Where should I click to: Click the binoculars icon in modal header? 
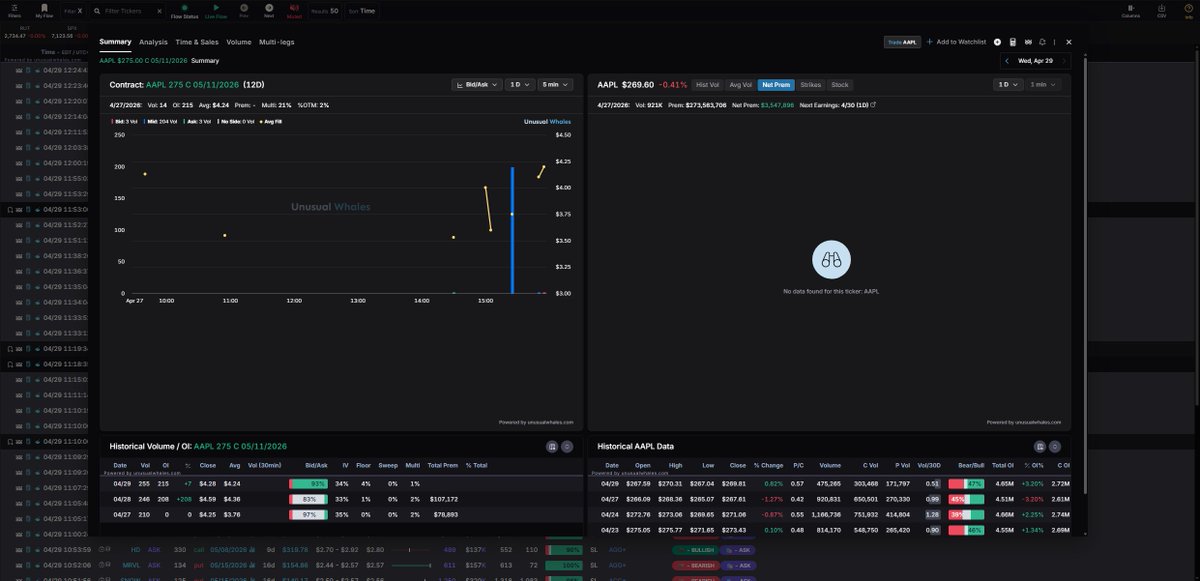(1028, 42)
